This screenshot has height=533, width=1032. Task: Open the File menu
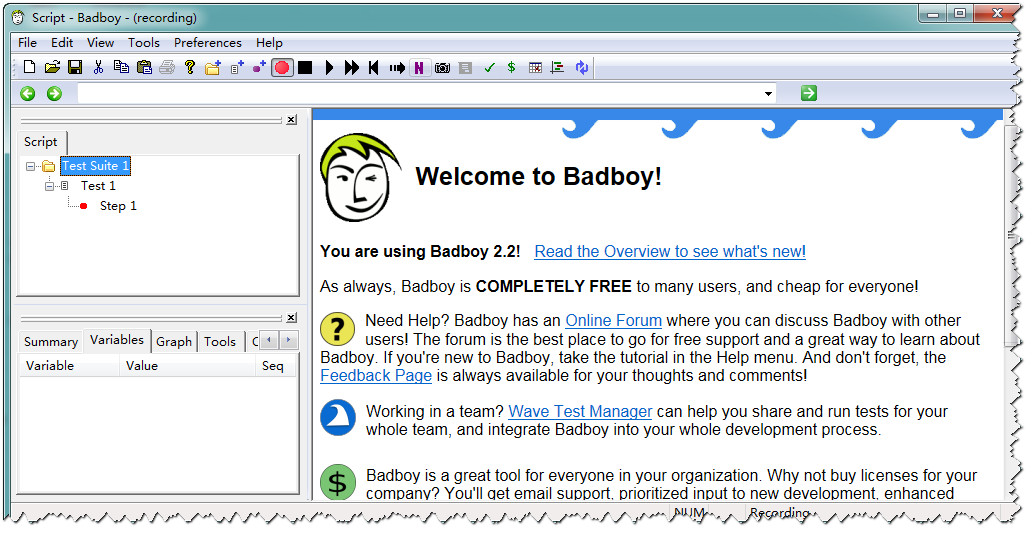[x=28, y=43]
